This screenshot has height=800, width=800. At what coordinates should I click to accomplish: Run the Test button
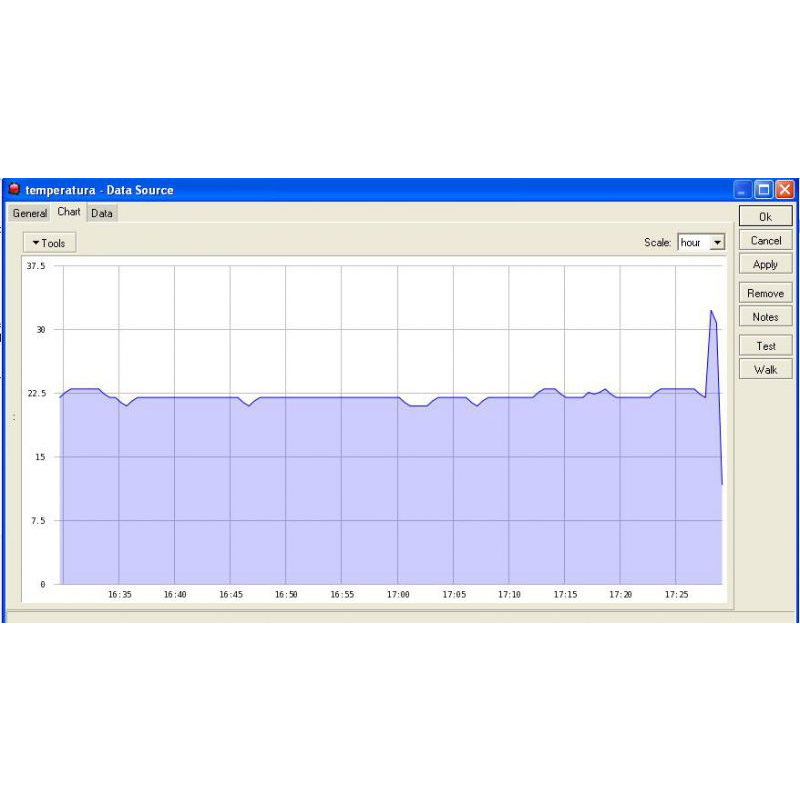coord(765,346)
